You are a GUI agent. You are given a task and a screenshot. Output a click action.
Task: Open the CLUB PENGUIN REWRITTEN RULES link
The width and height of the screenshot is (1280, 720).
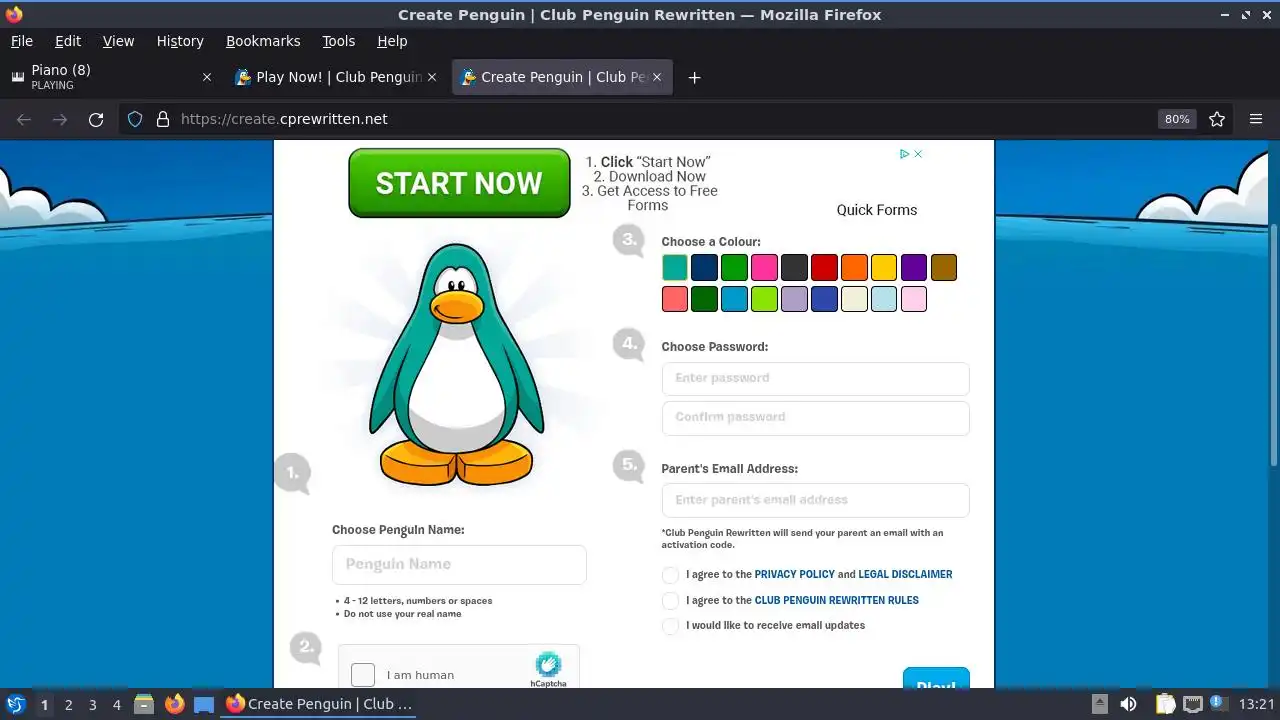836,601
